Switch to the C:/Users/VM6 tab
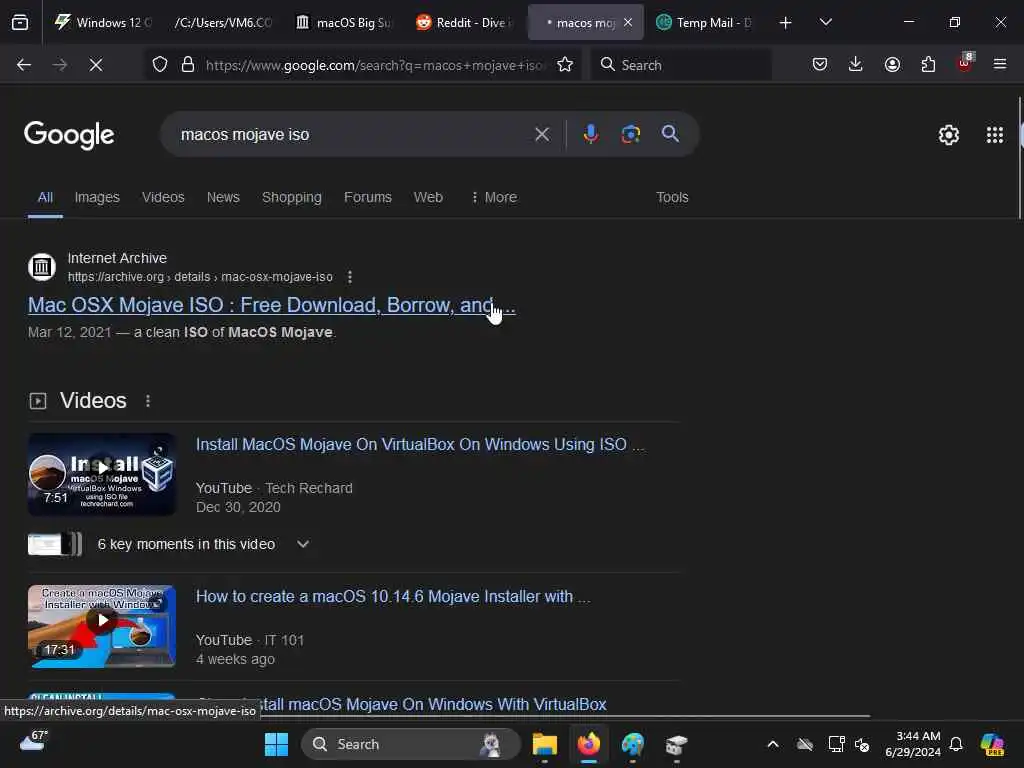1024x768 pixels. coord(223,23)
